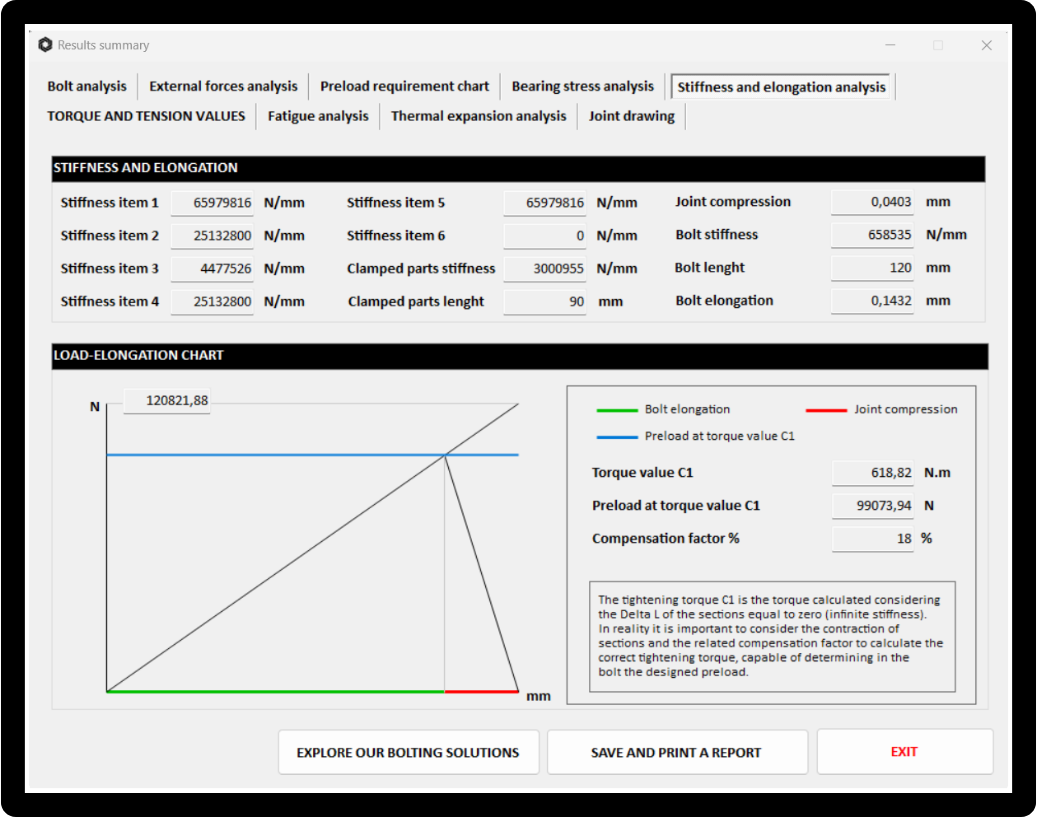Click the blue Preload legend line
1037x817 pixels.
point(617,437)
